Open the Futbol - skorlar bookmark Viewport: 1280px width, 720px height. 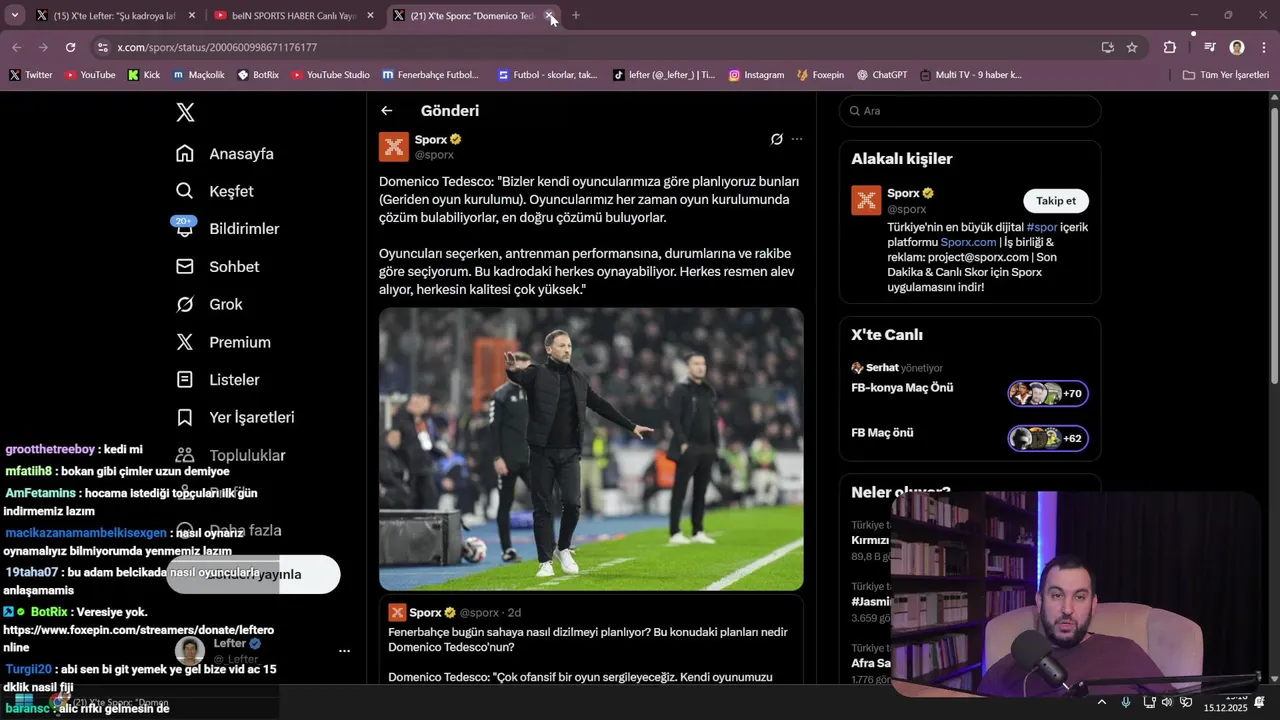coord(546,75)
